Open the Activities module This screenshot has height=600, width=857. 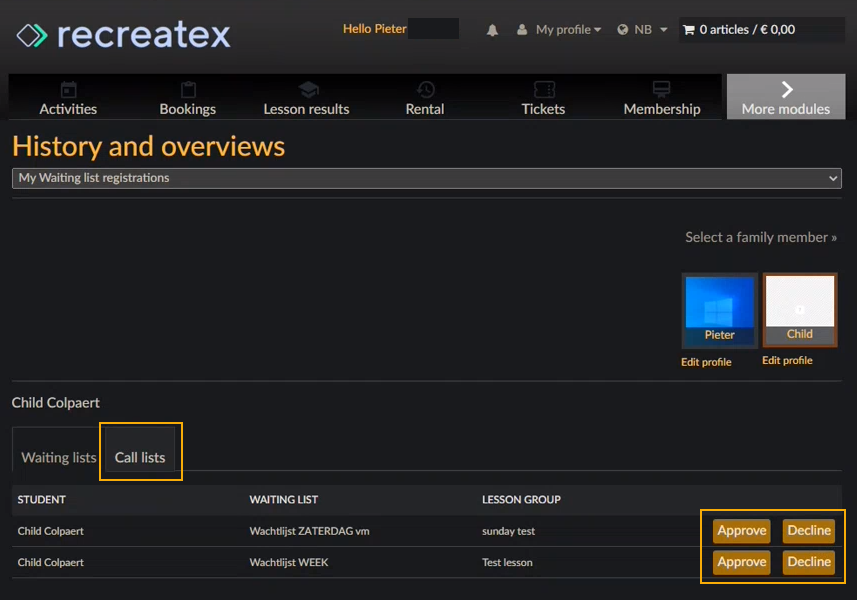tap(68, 99)
